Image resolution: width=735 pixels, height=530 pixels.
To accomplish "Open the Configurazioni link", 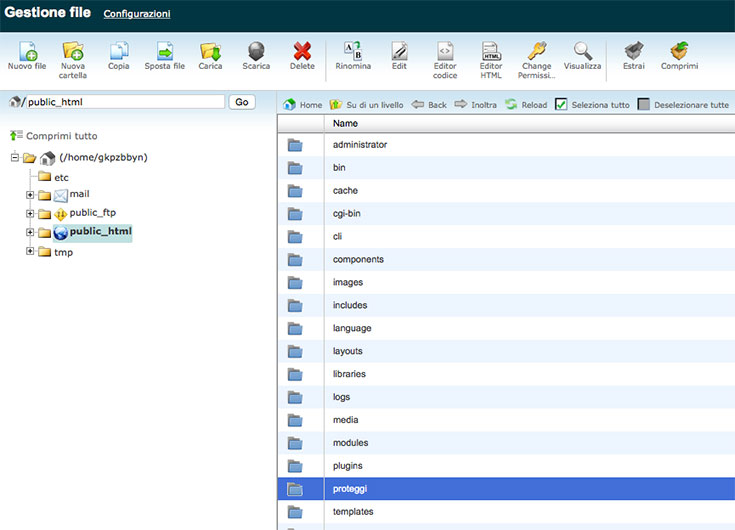I will click(137, 14).
